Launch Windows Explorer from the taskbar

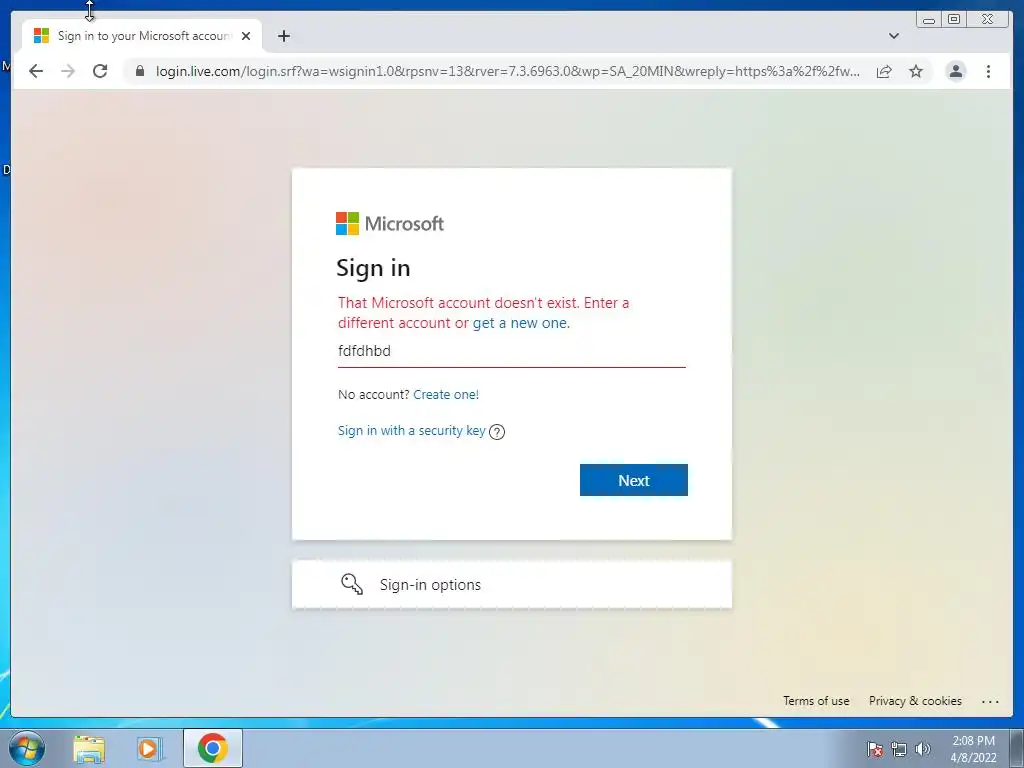(x=89, y=748)
